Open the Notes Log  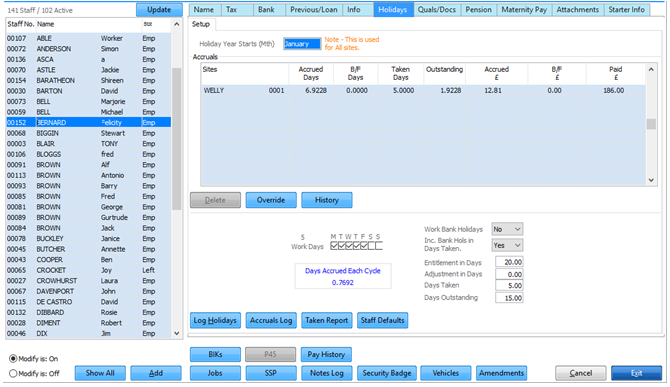coord(327,373)
